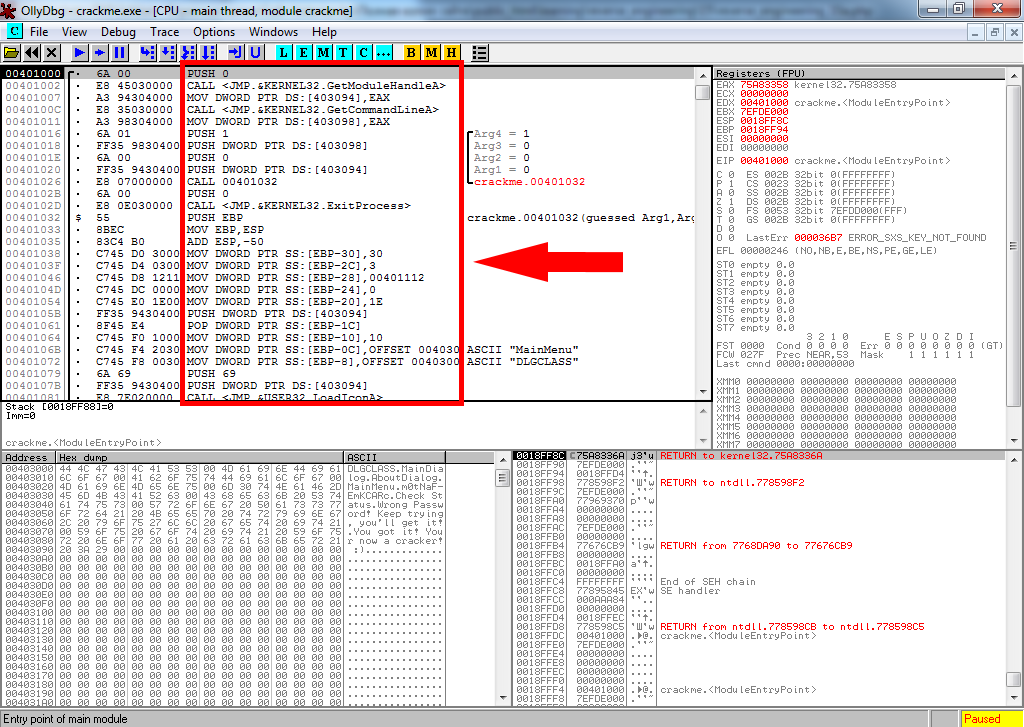This screenshot has height=727, width=1024.
Task: Click Execute till user code U icon
Action: 256,52
